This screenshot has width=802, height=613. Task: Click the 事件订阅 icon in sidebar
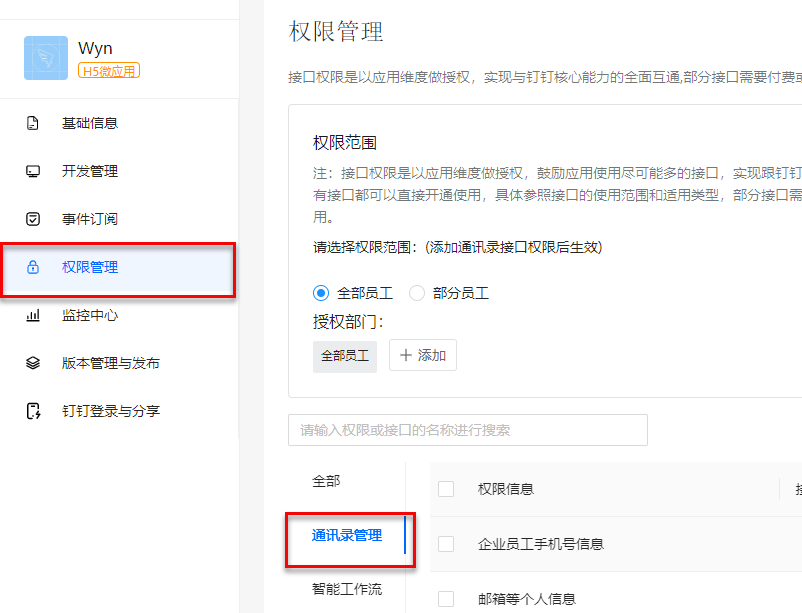click(33, 219)
